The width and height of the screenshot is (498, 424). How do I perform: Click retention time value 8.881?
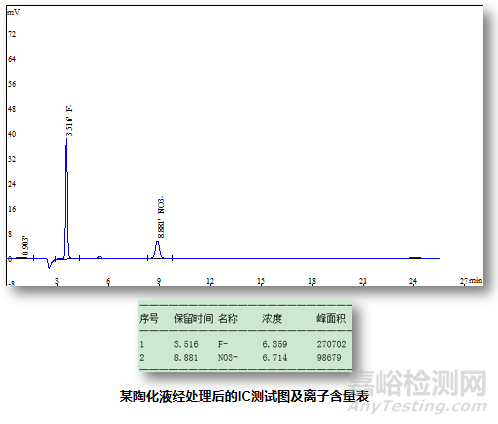tap(186, 358)
